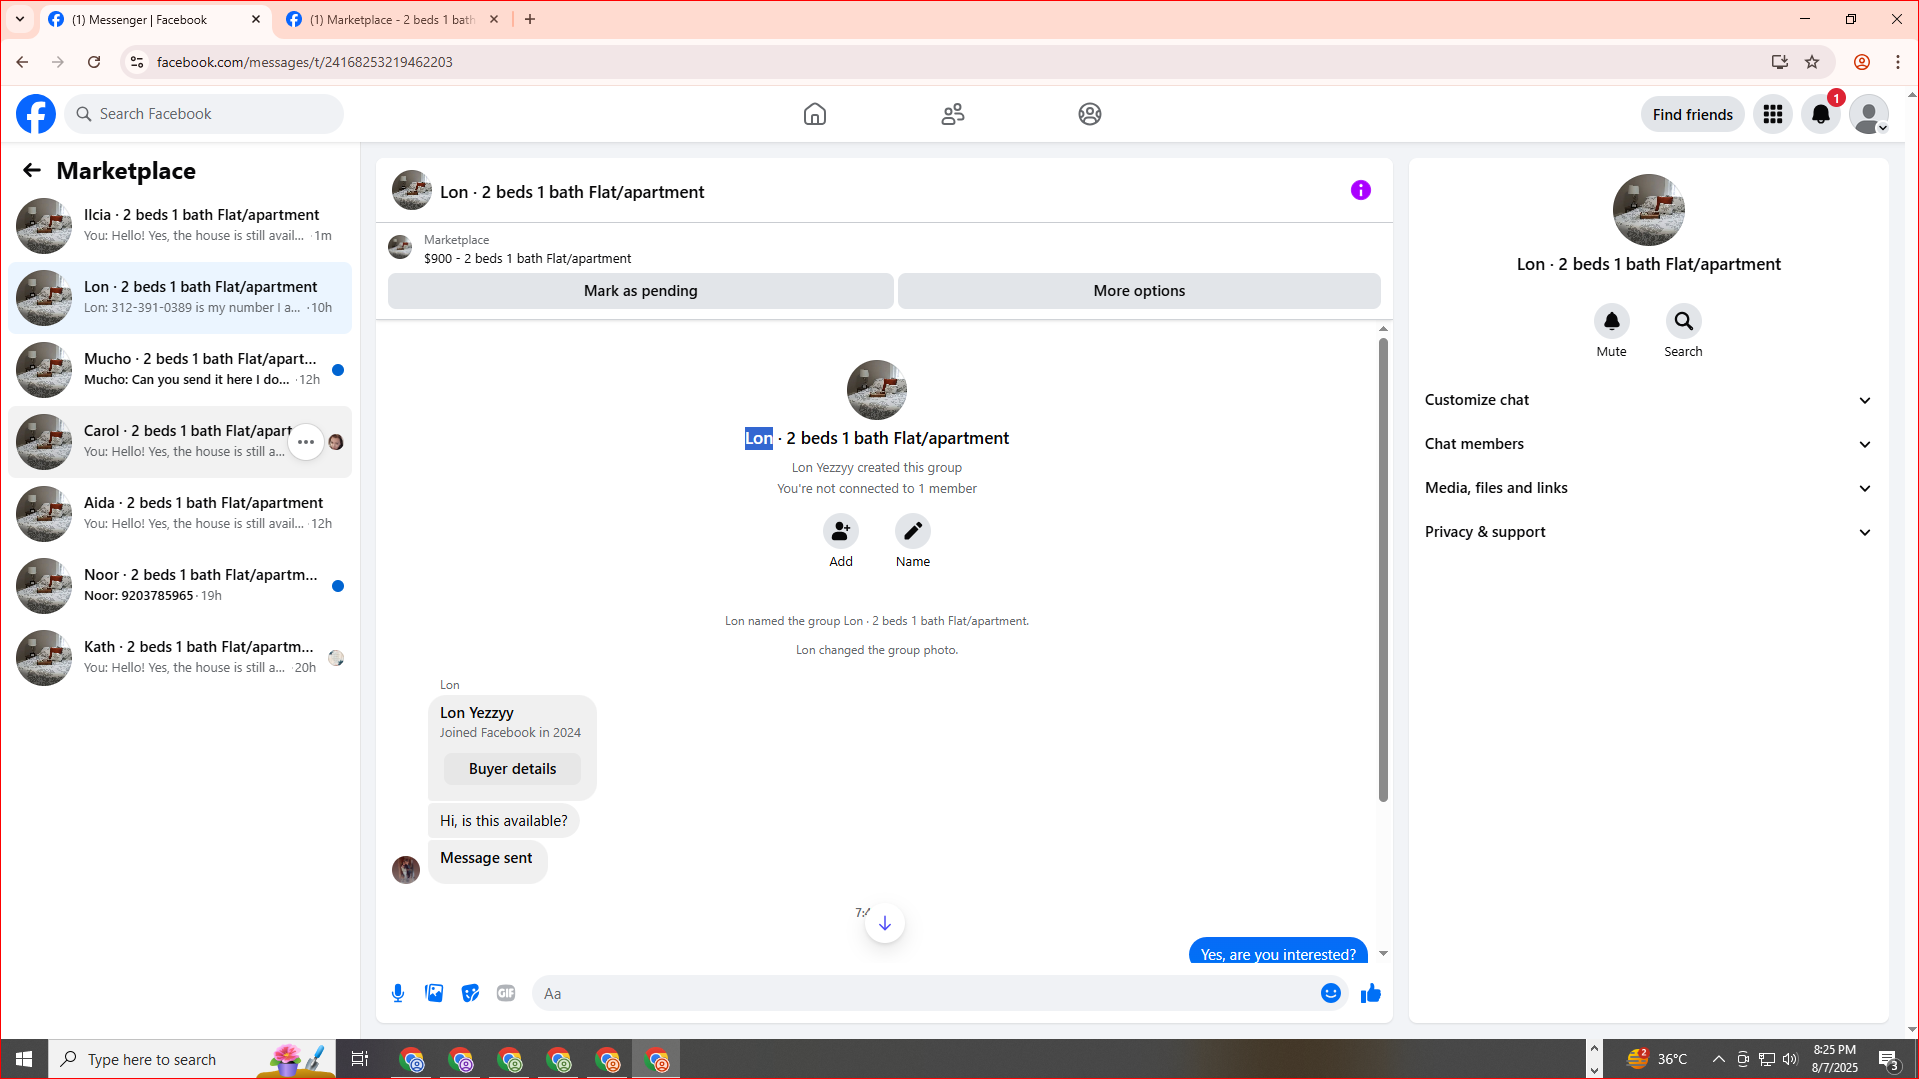
Task: Open the Mucho conversation
Action: tap(180, 370)
